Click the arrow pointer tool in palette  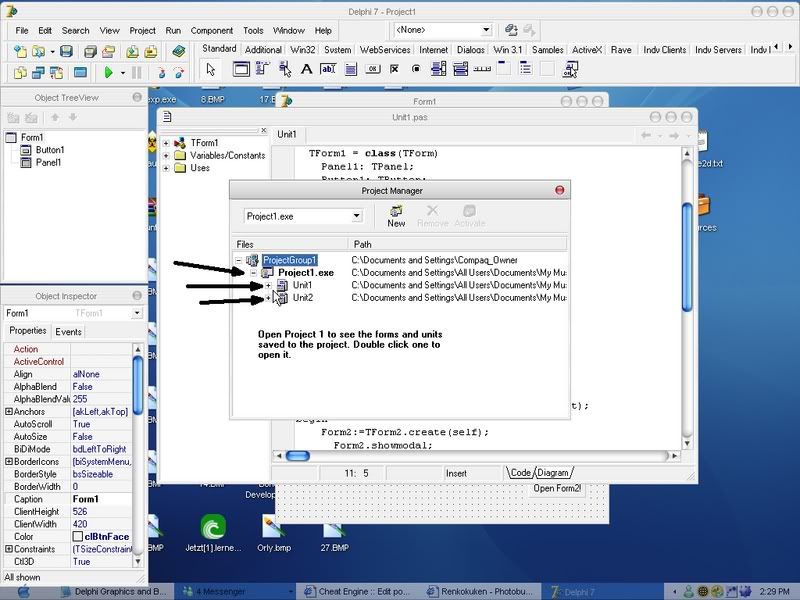(x=210, y=69)
